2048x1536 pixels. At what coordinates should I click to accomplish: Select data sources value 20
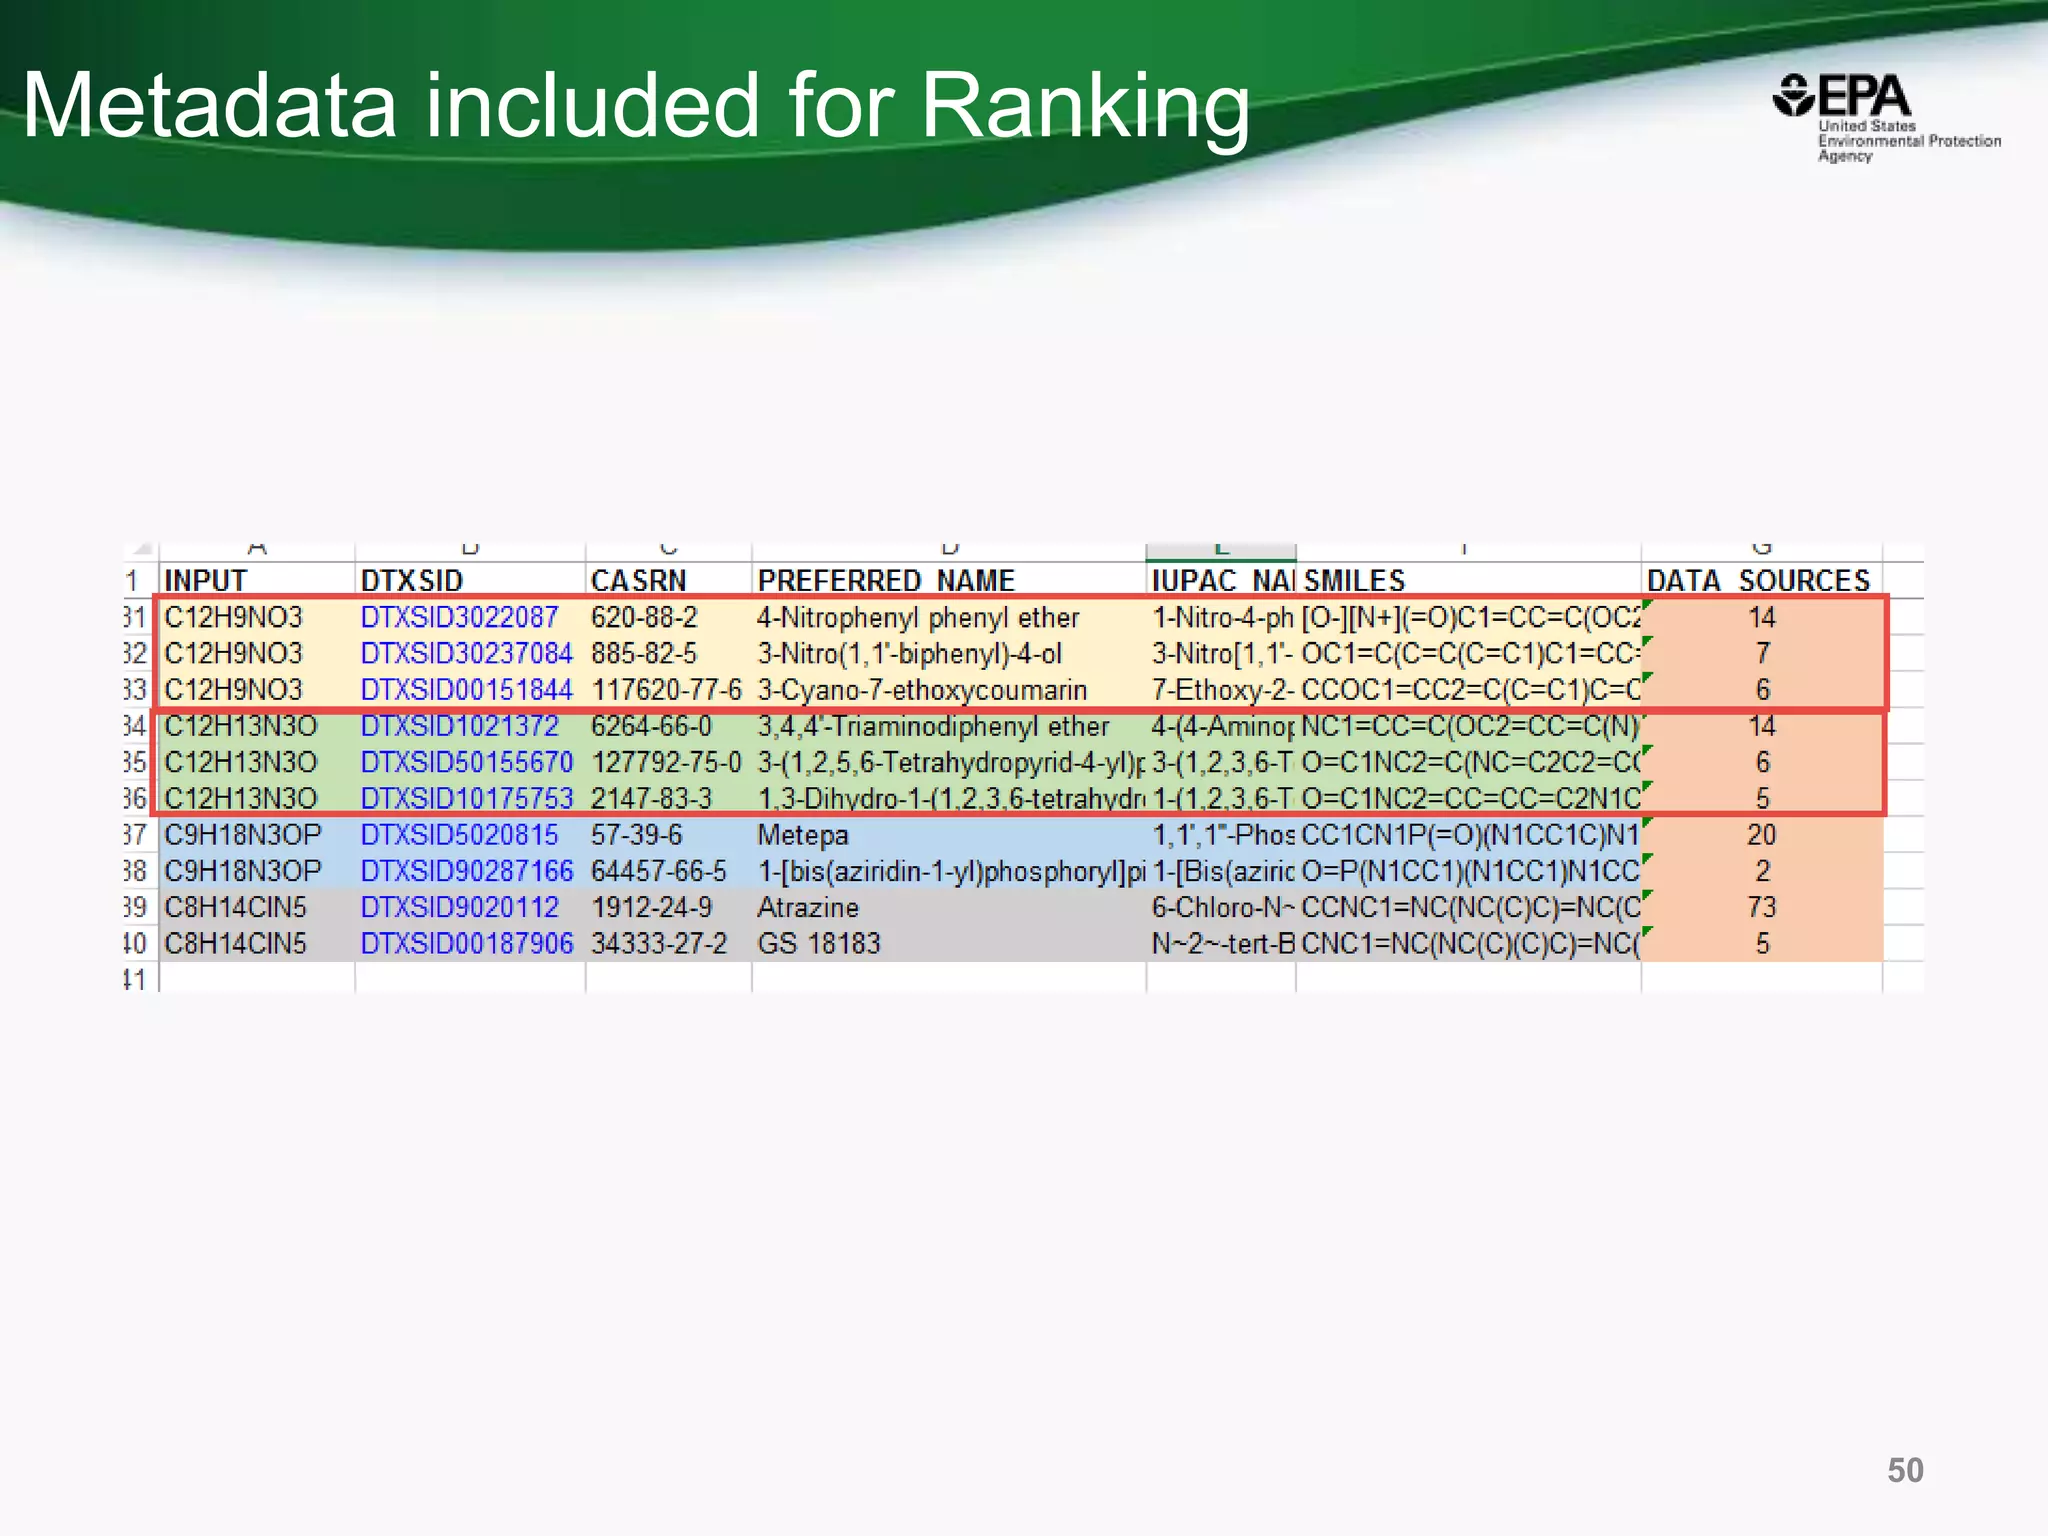click(1761, 834)
